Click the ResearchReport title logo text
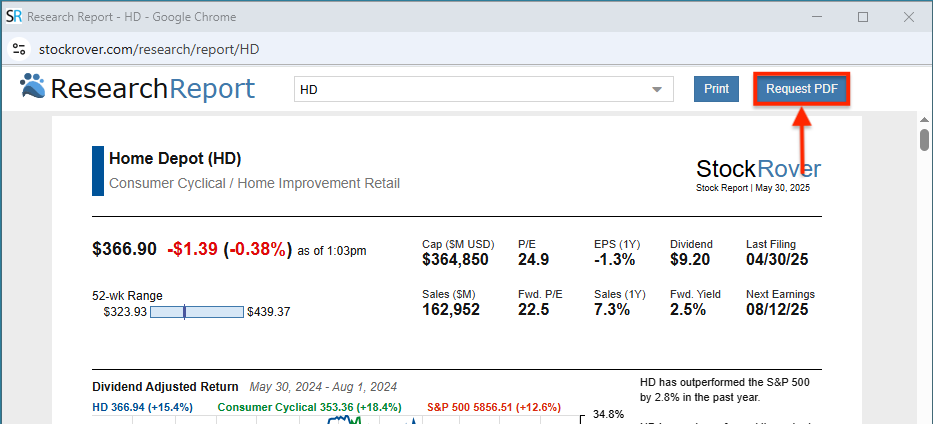933x424 pixels. [x=154, y=89]
